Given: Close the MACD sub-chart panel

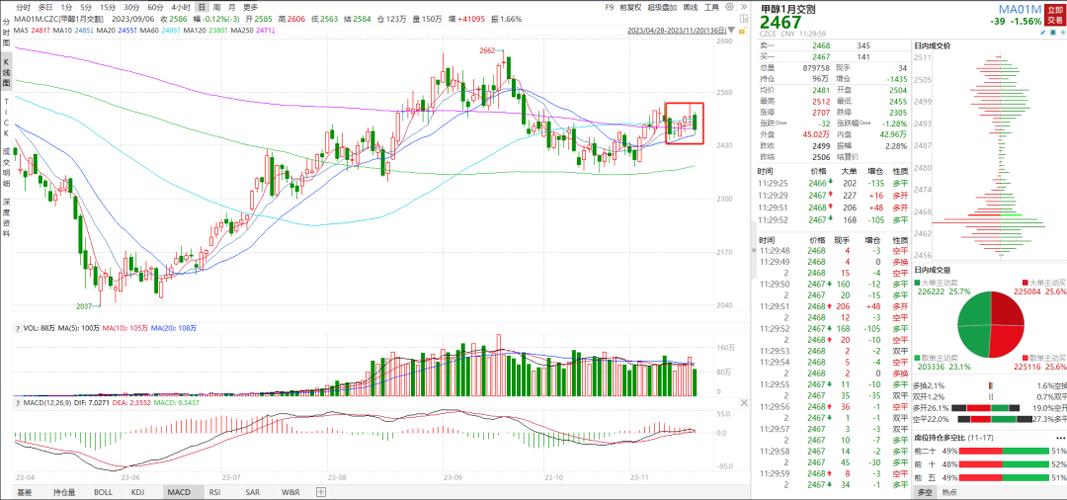Looking at the screenshot, I should (x=742, y=401).
